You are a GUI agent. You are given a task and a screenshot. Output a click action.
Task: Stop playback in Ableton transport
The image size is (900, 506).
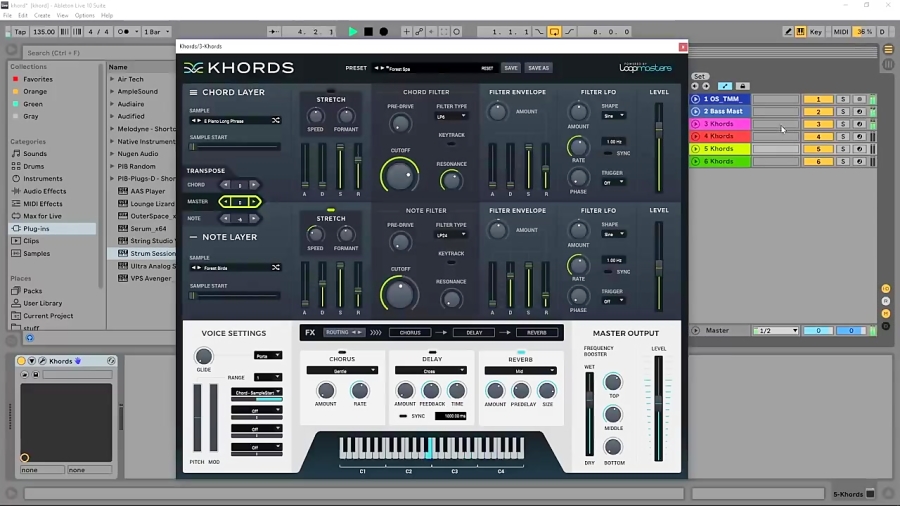pos(368,32)
